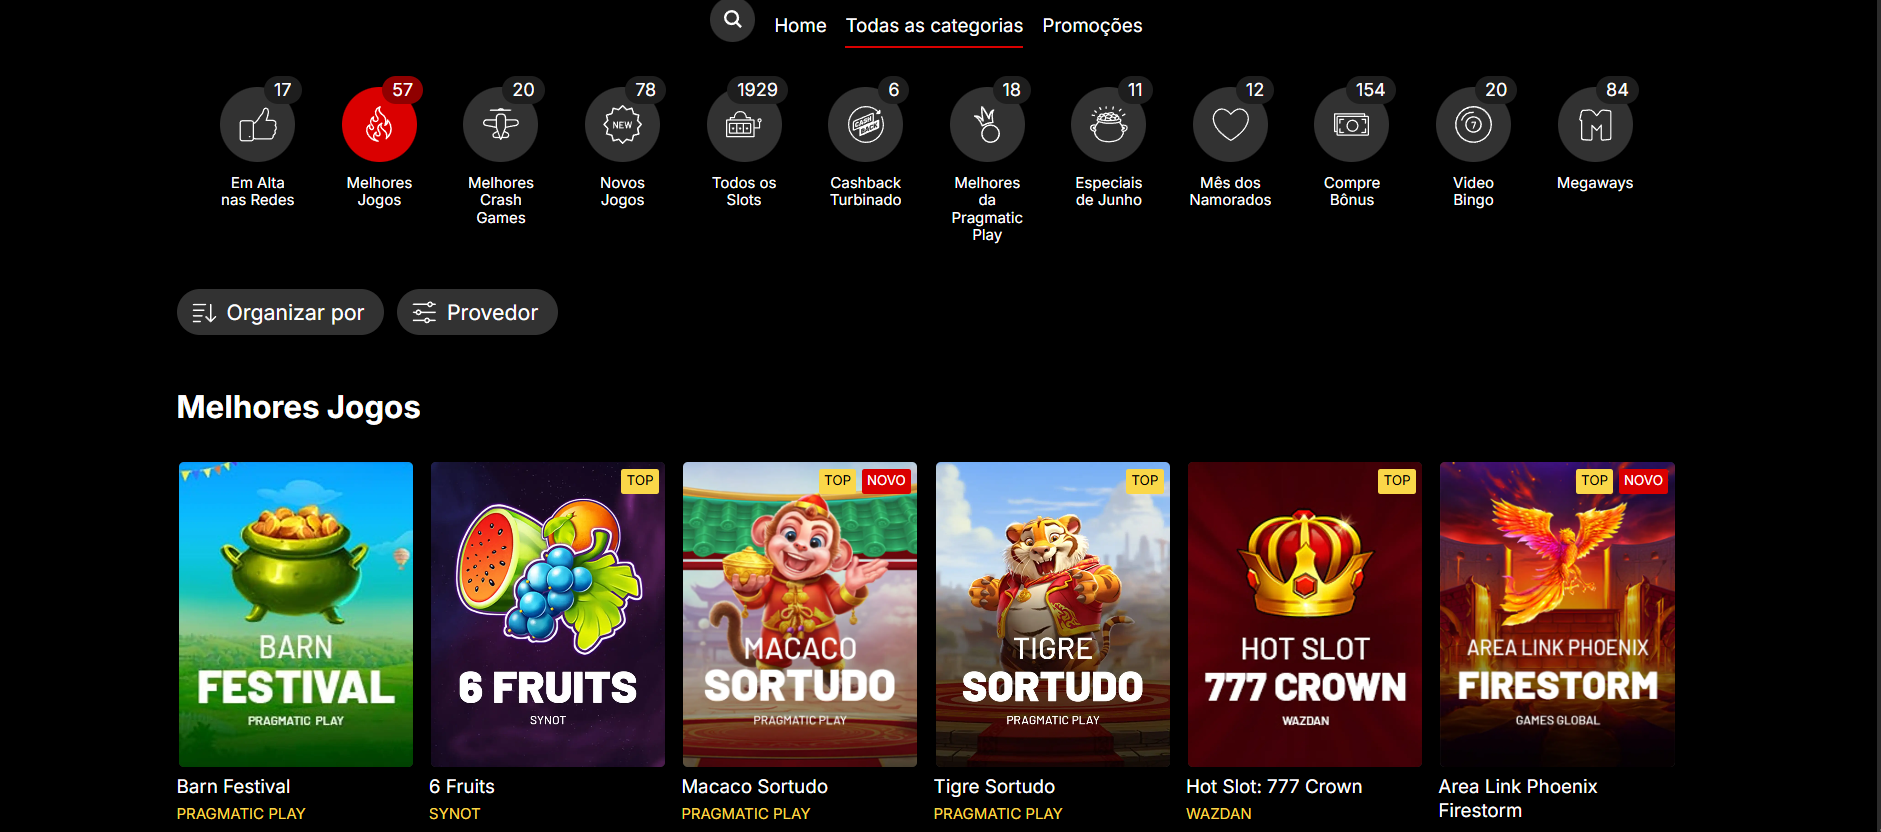Open the Melhores Crash Games airplane icon
Viewport: 1881px width, 832px height.
pyautogui.click(x=501, y=125)
